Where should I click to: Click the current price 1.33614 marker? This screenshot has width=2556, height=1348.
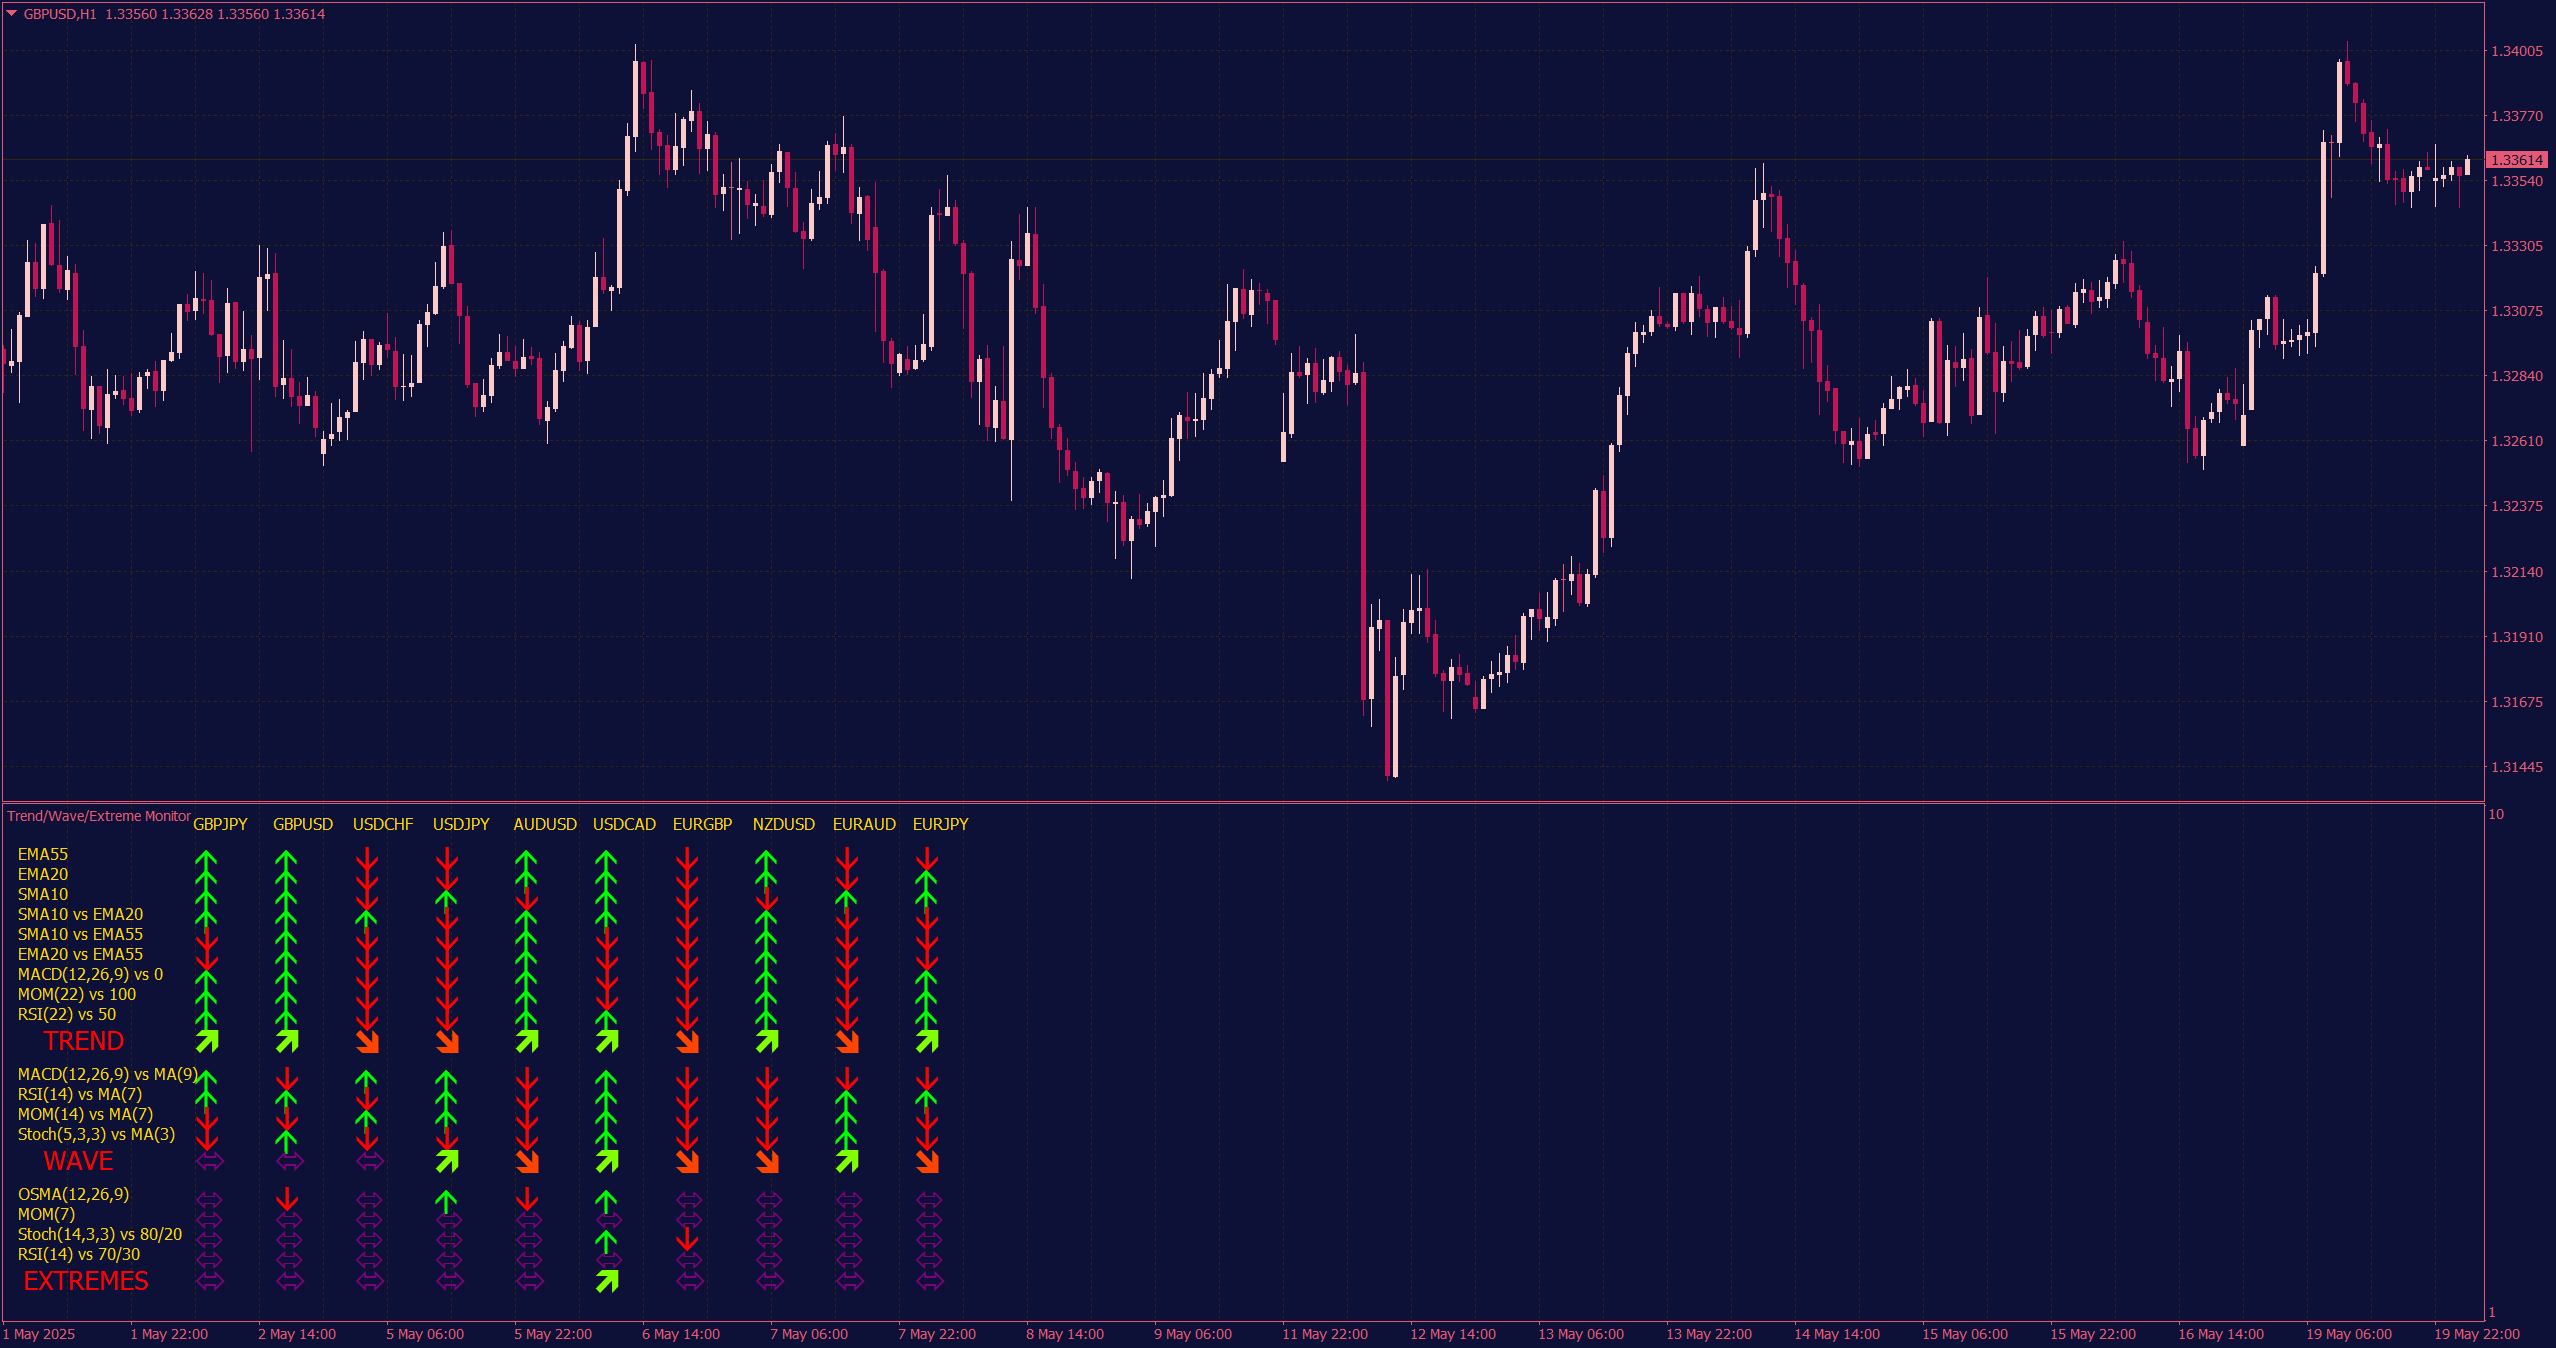coord(2516,160)
